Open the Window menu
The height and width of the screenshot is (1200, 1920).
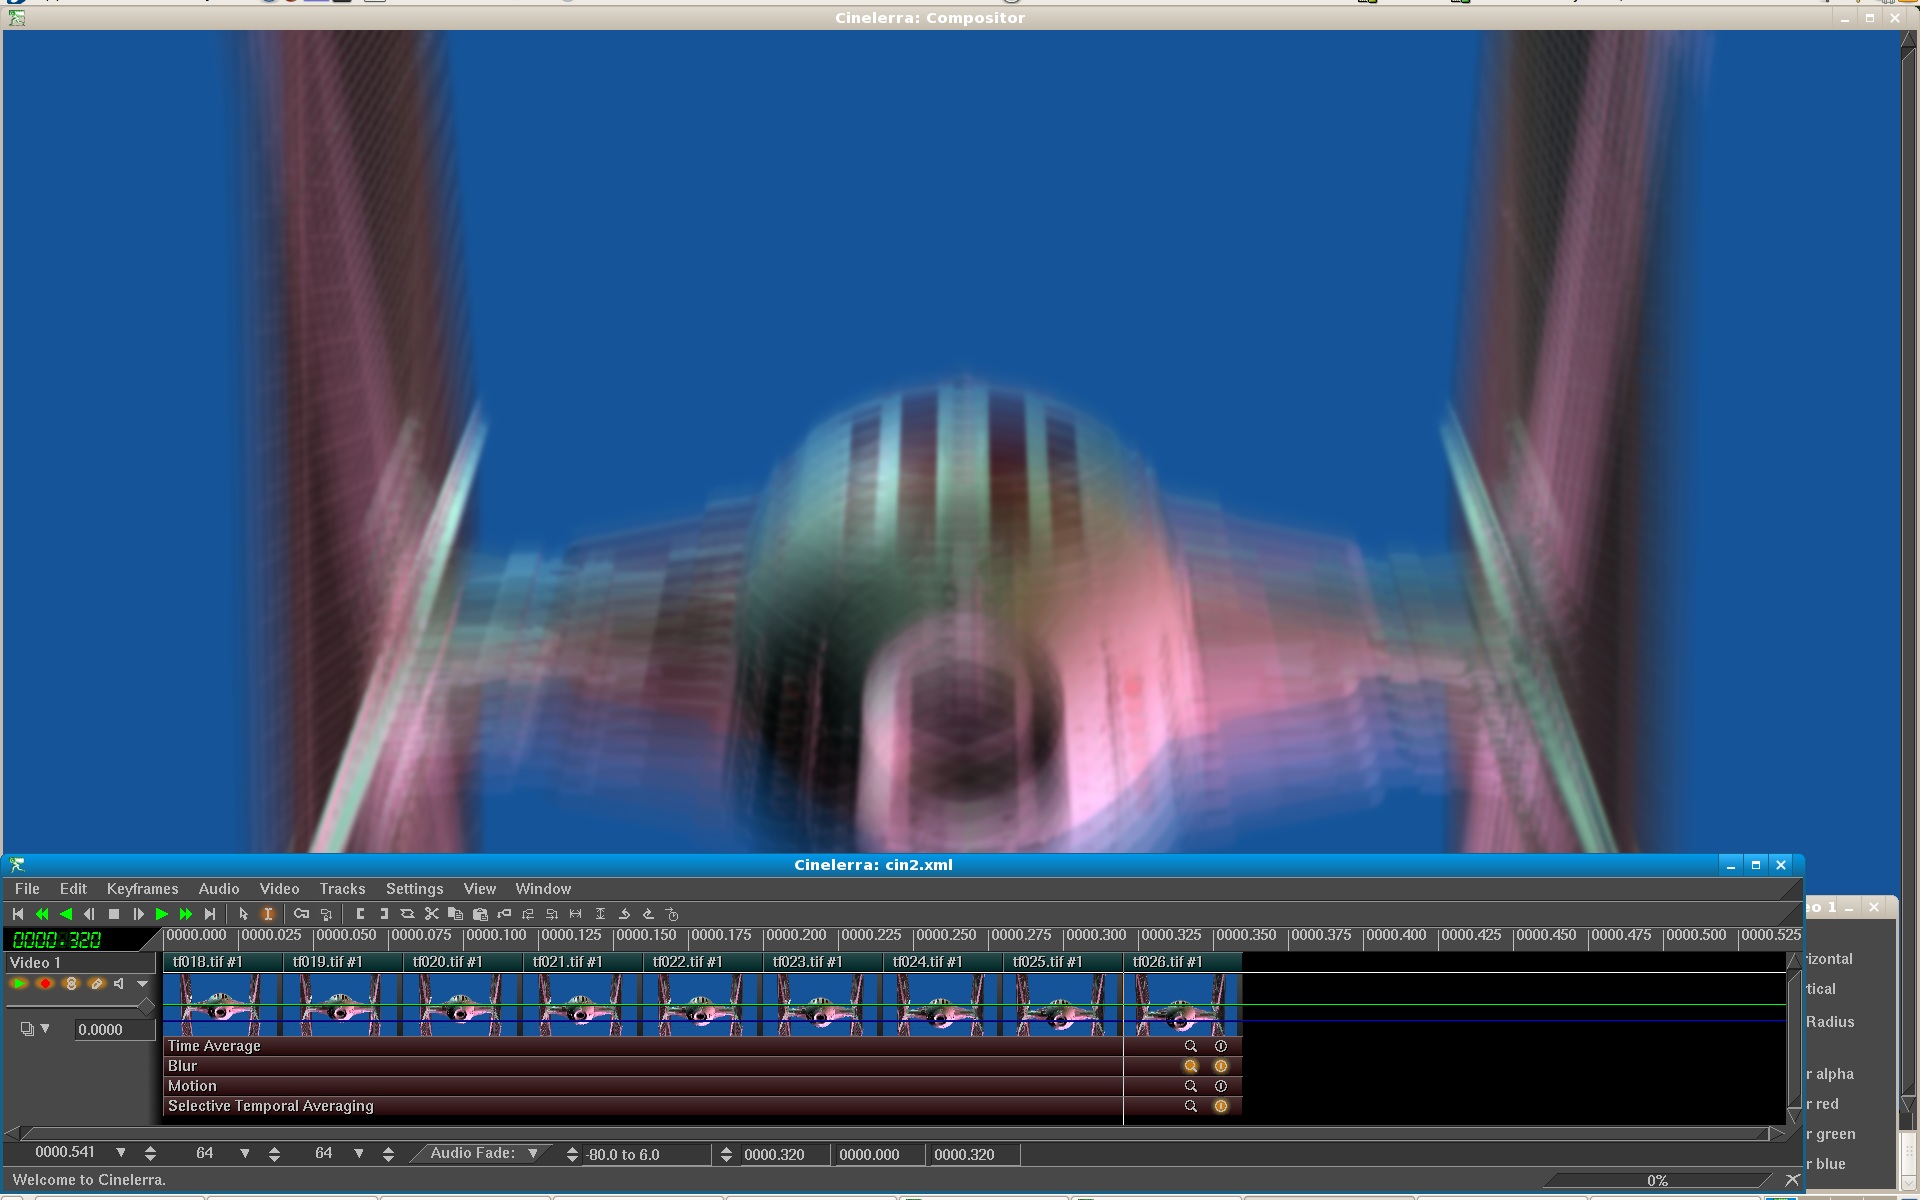(x=543, y=889)
